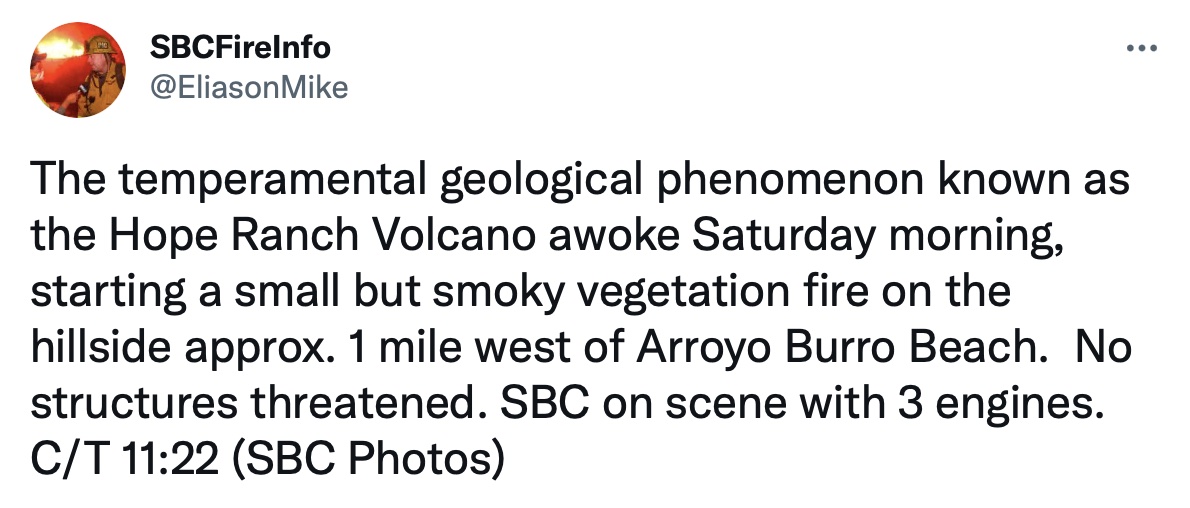Click the SBCFireInfo display name
1190x508 pixels.
click(x=239, y=46)
